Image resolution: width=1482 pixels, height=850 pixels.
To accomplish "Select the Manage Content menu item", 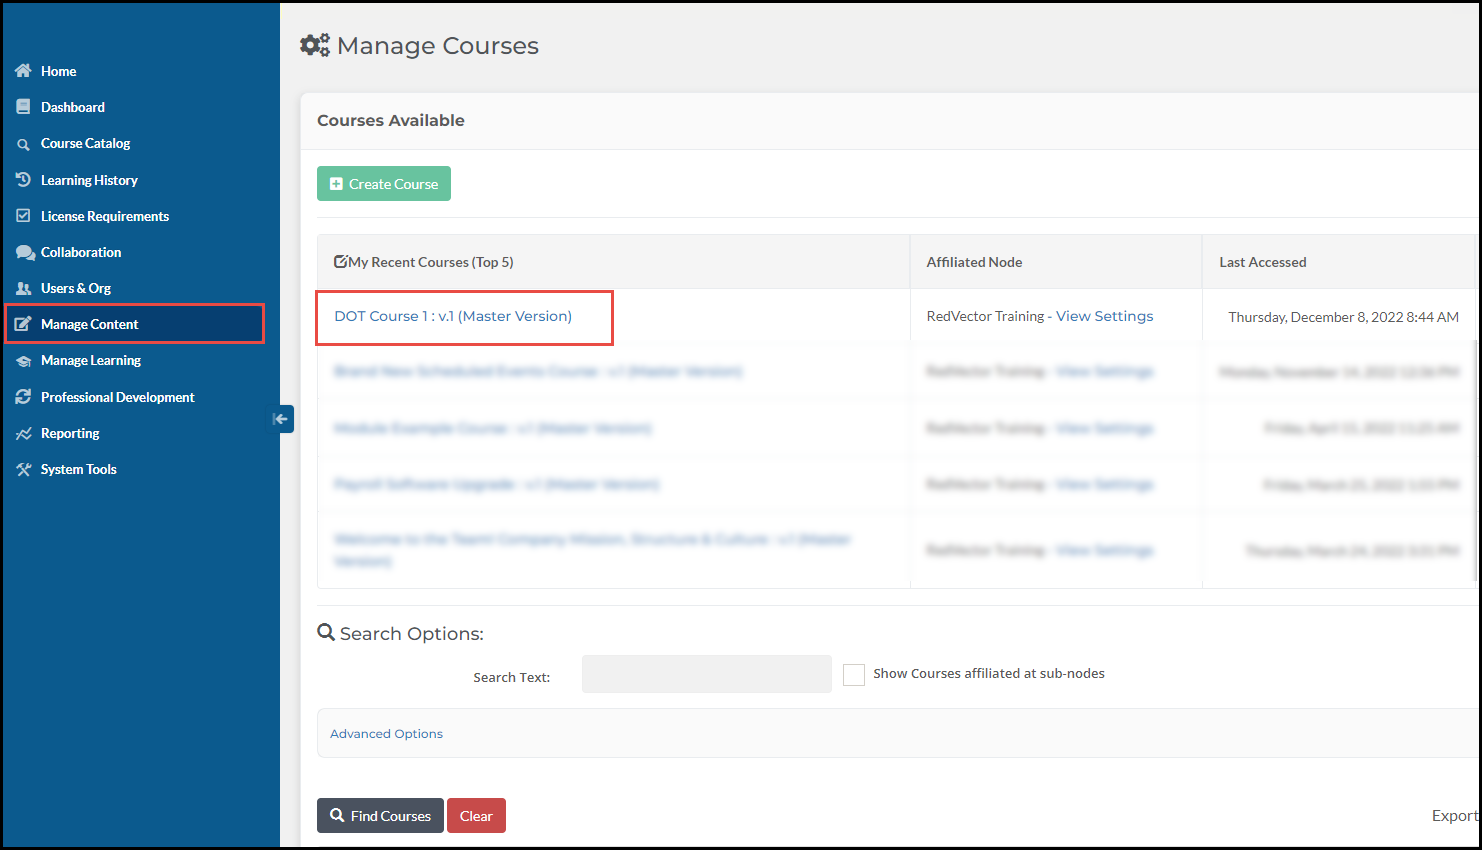I will point(90,324).
